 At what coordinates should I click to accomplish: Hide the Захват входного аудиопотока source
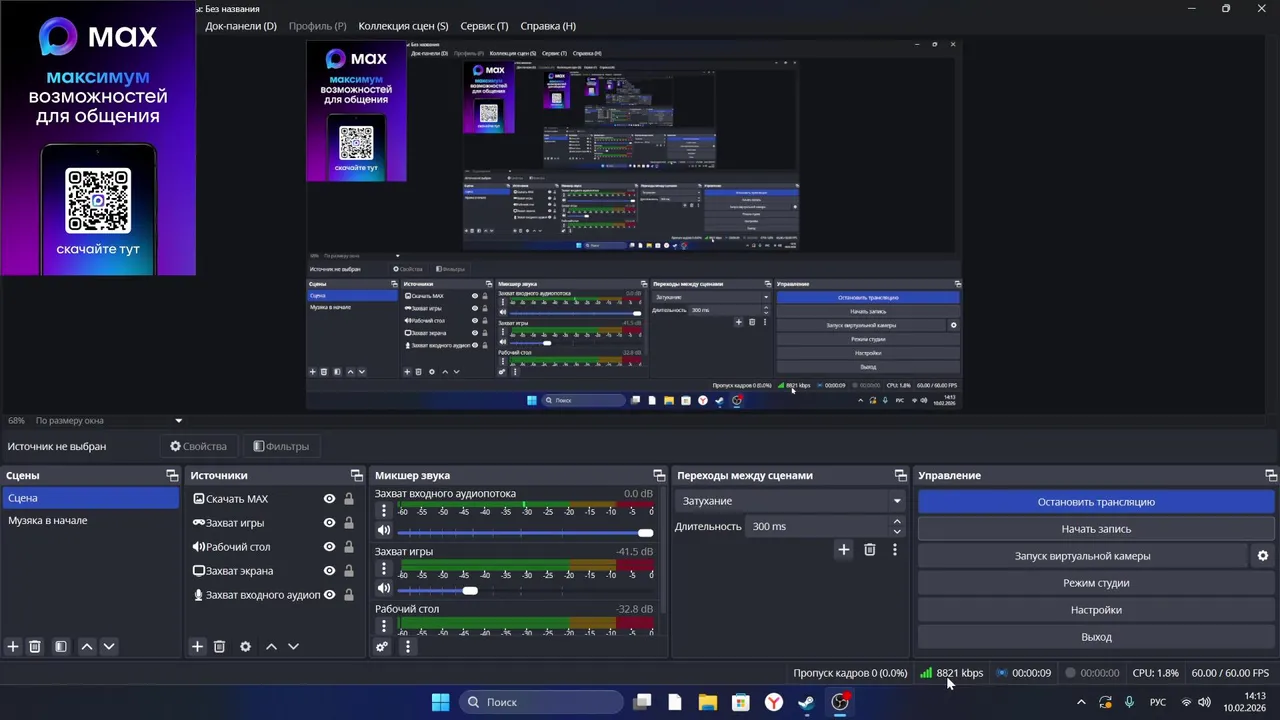click(329, 595)
